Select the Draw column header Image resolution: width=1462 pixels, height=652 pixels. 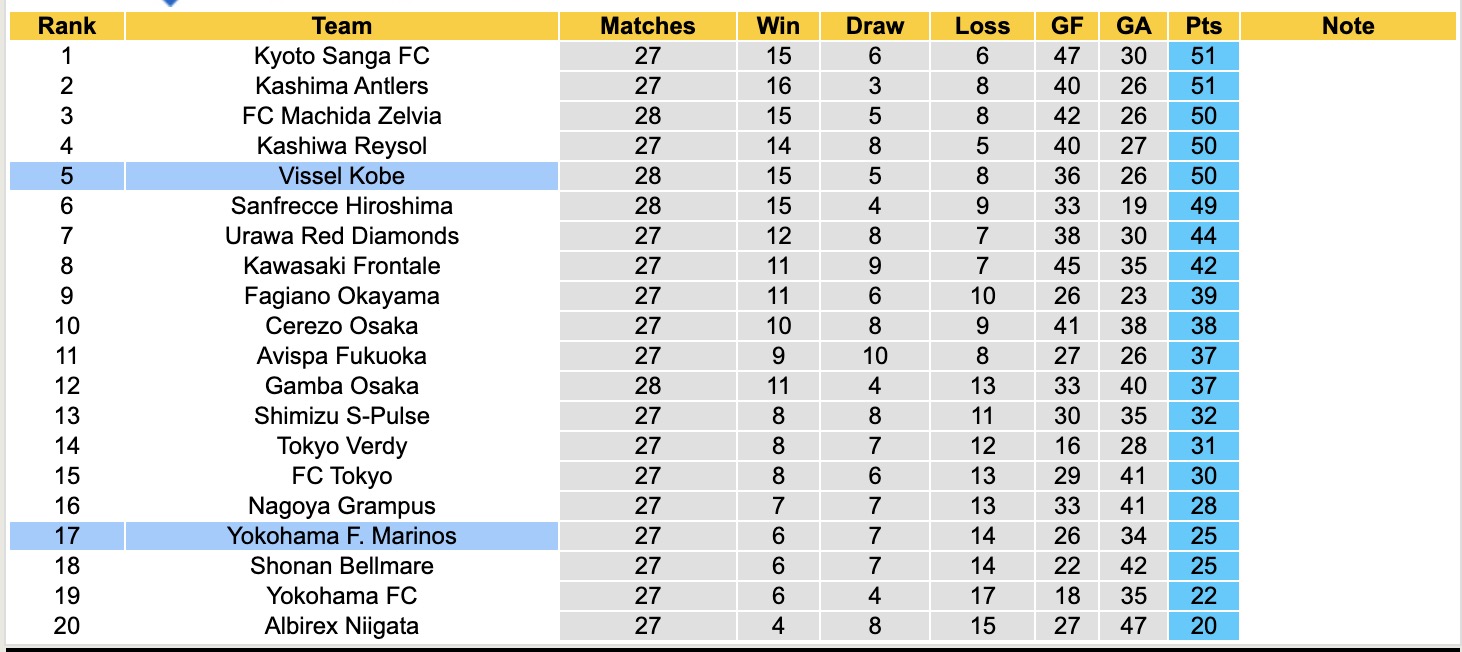coord(875,26)
